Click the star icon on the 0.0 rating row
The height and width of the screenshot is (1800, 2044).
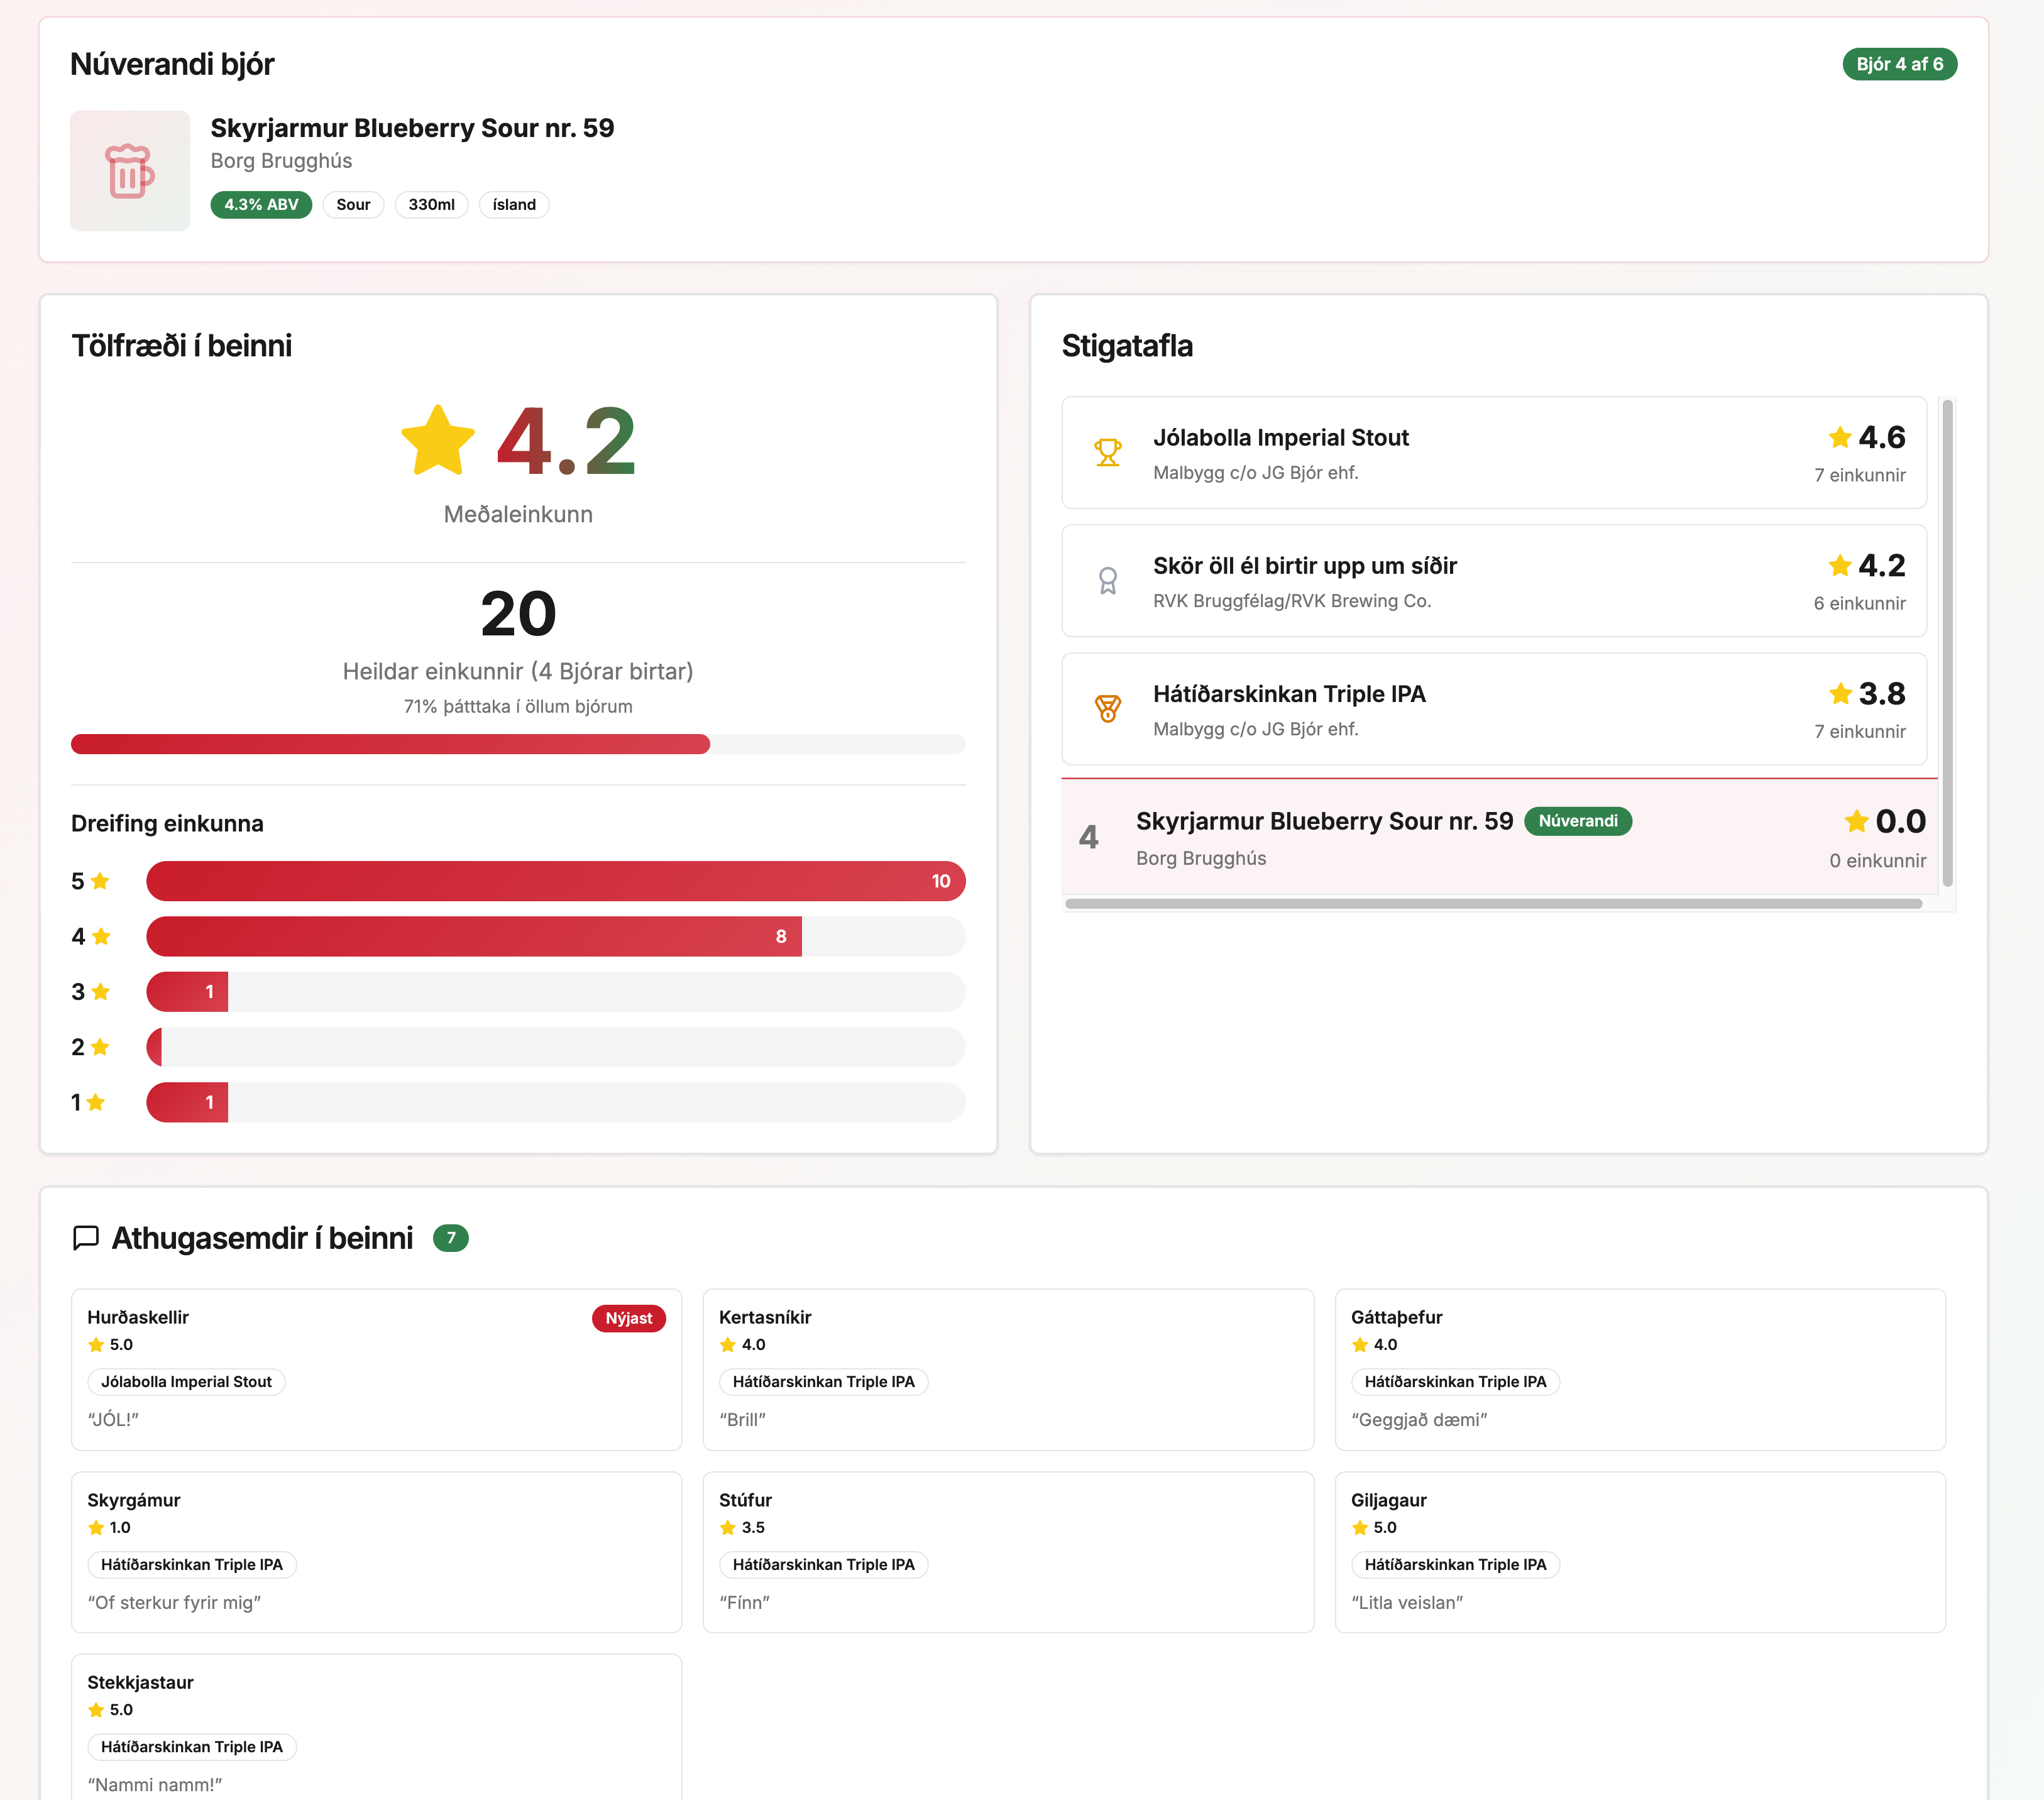pos(1856,821)
